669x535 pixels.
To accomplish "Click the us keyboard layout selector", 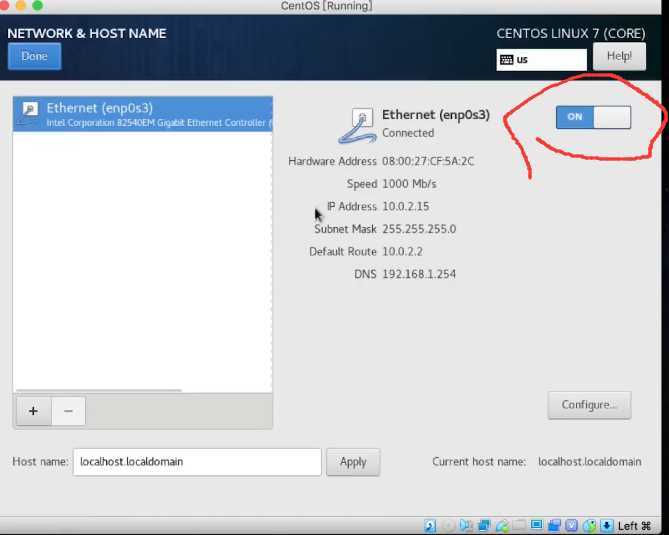I will point(541,60).
